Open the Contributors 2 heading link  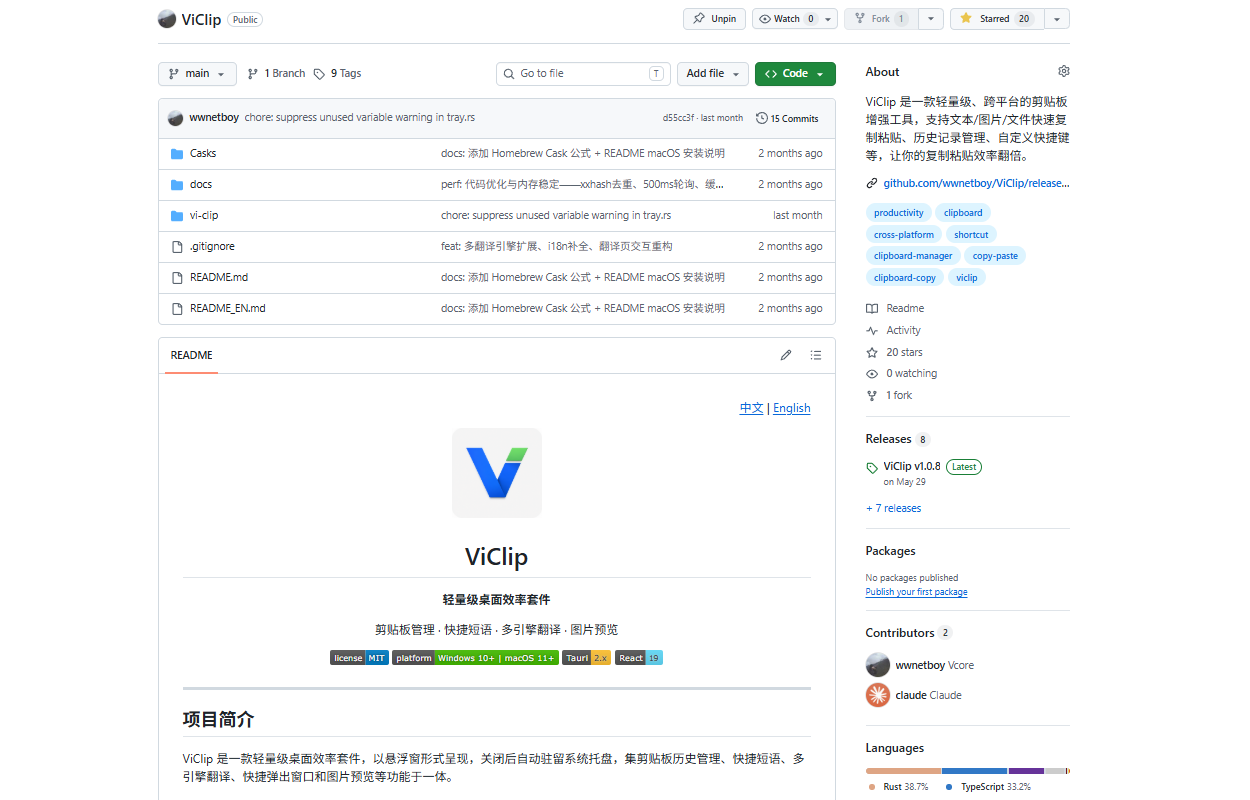pos(909,633)
